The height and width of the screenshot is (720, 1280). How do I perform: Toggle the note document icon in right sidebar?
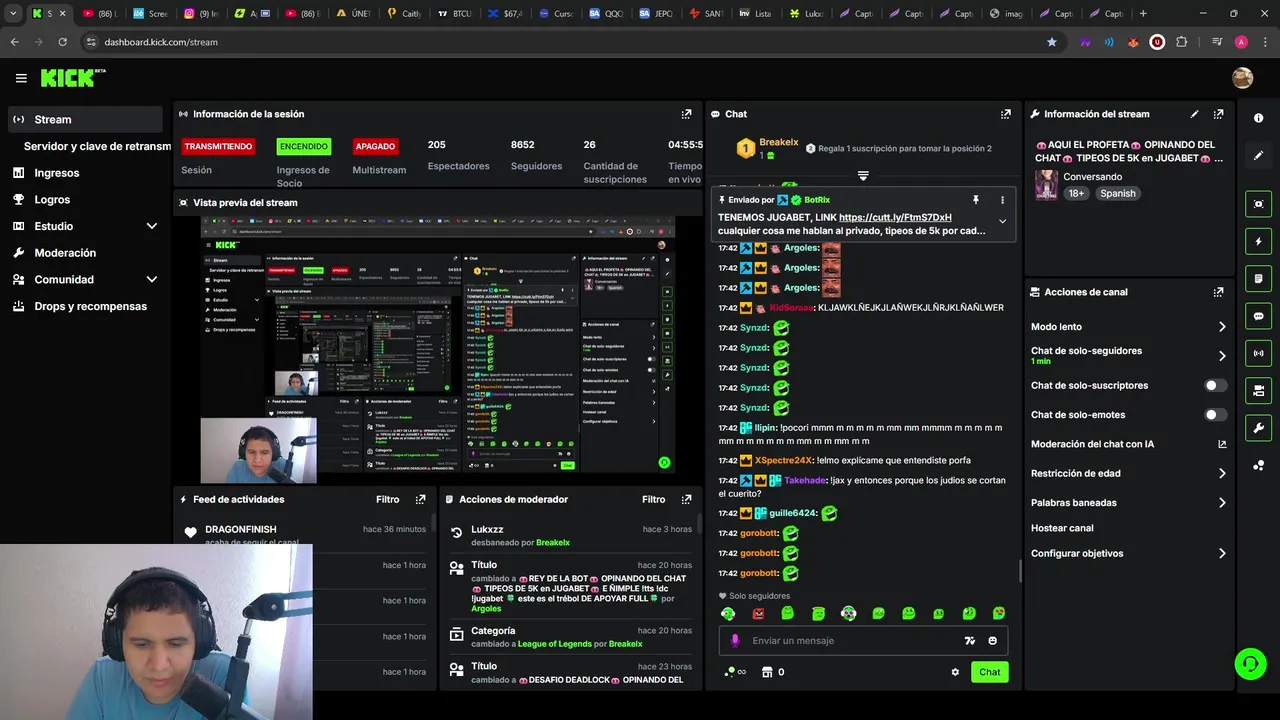(x=1258, y=279)
